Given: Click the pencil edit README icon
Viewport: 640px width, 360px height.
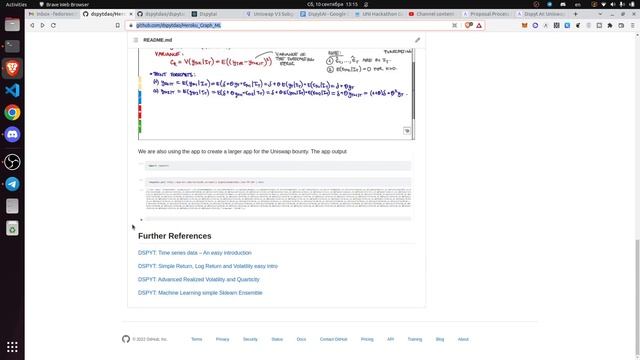Looking at the screenshot, I should click(417, 40).
